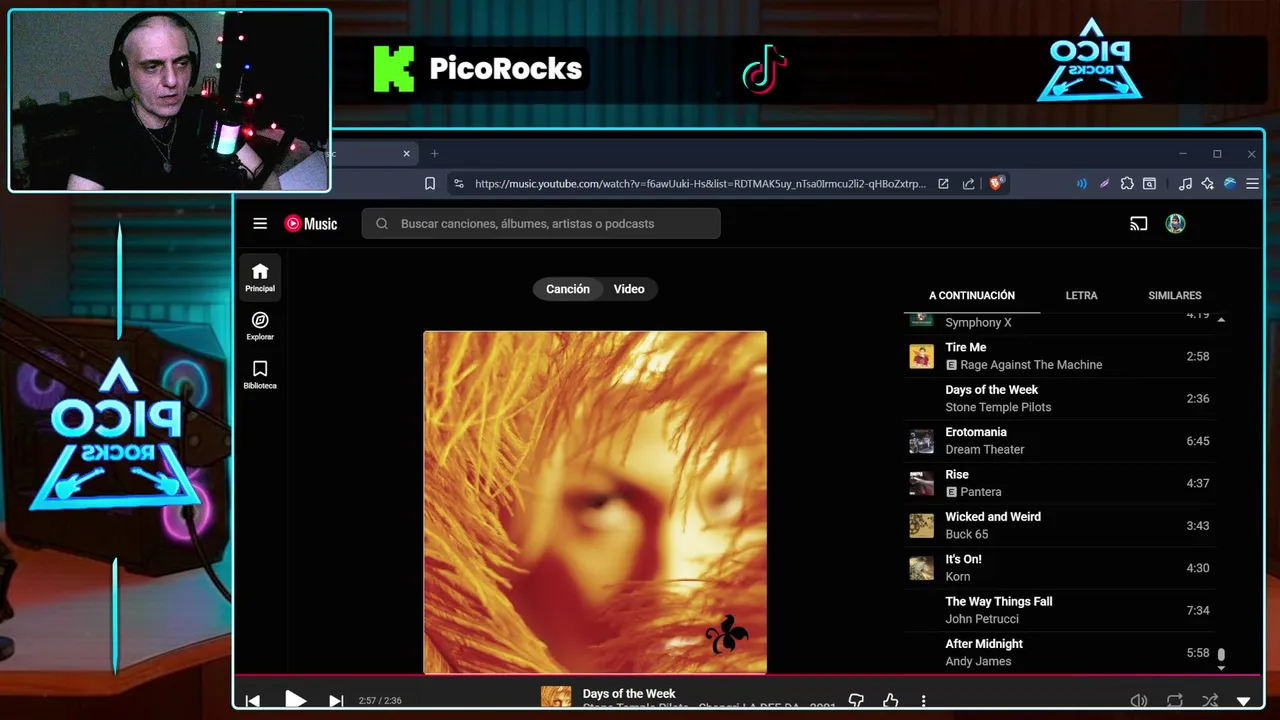Open a new browser tab
1280x720 pixels.
[434, 154]
